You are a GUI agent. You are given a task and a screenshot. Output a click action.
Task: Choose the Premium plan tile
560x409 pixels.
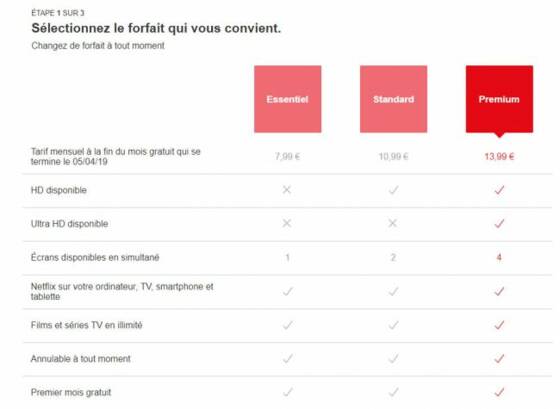pyautogui.click(x=499, y=99)
